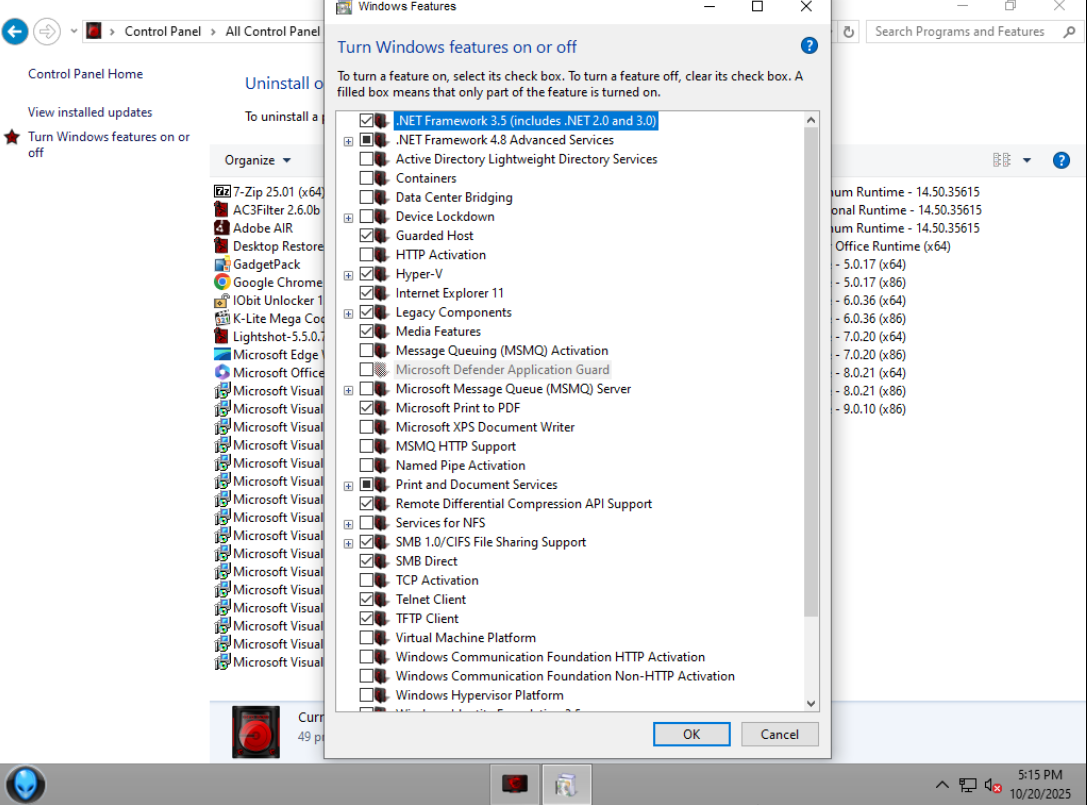Click the red taskbar application icon
The image size is (1087, 805).
click(514, 784)
